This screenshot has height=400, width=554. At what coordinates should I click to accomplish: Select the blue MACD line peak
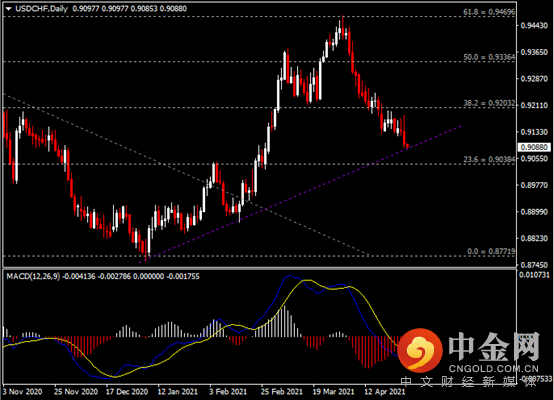[x=290, y=276]
